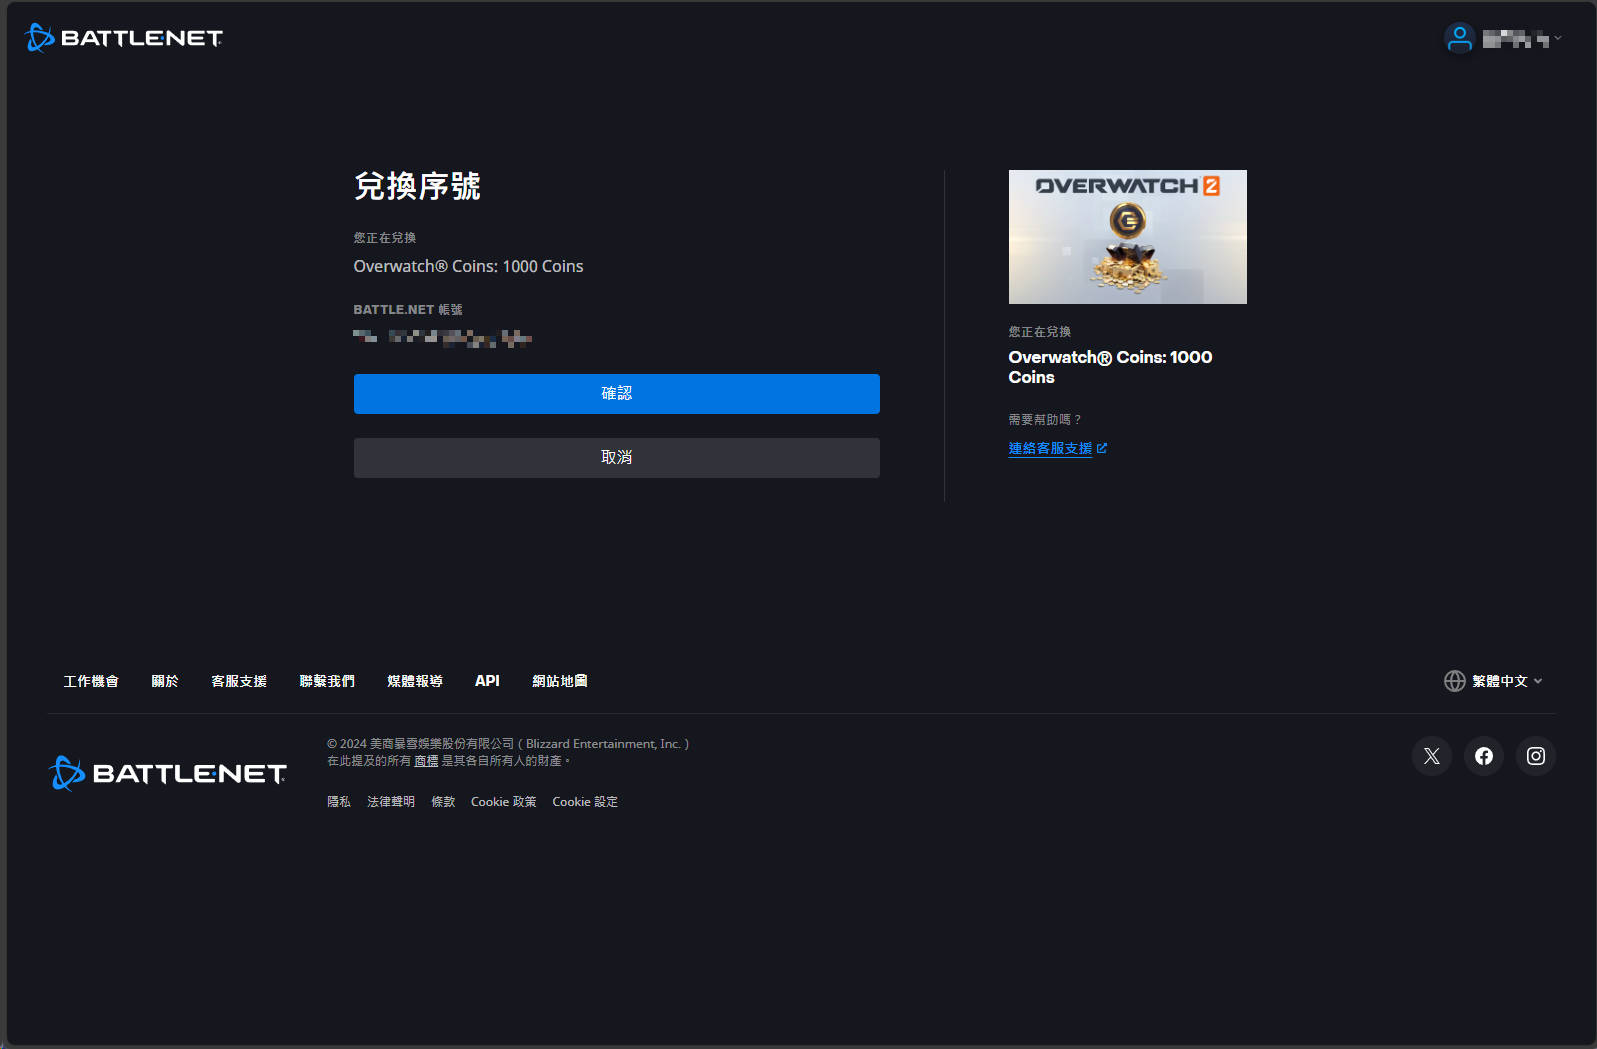Open the Facebook social icon
The width and height of the screenshot is (1597, 1049).
[x=1483, y=756]
